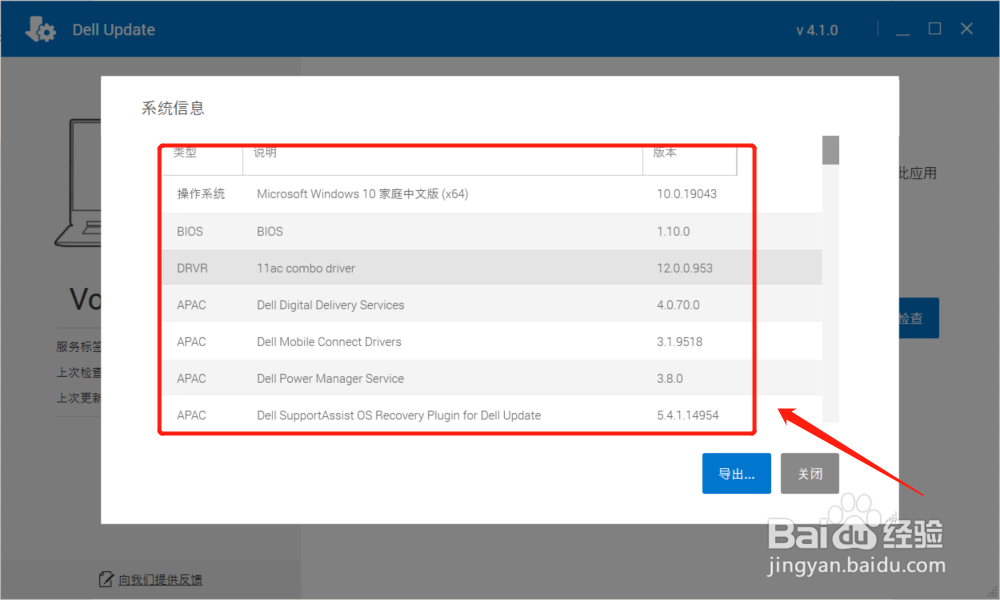Open the 向我们提供反馈 feedback link

(x=160, y=580)
